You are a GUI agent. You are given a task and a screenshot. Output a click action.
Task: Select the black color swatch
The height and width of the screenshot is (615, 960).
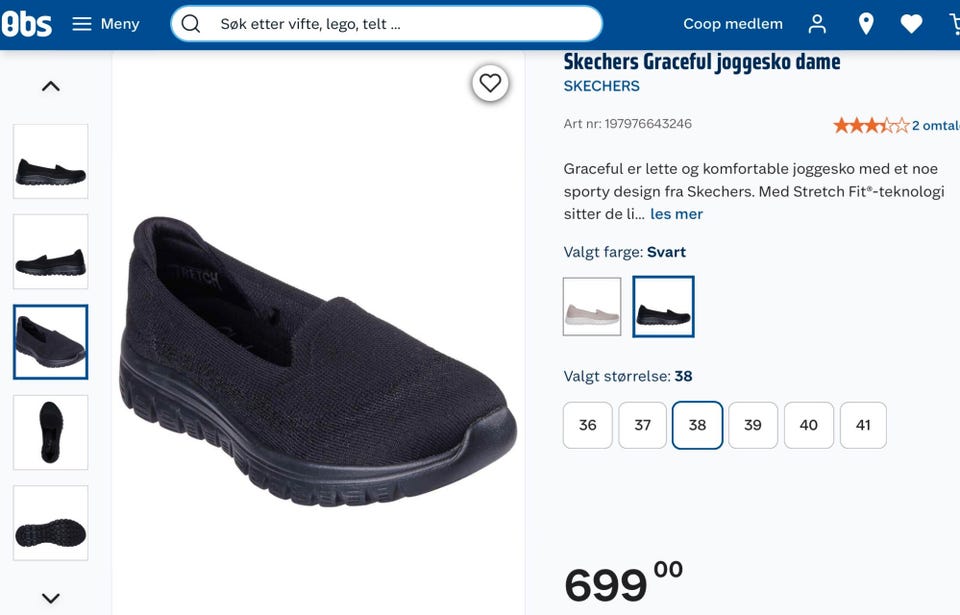tap(663, 306)
